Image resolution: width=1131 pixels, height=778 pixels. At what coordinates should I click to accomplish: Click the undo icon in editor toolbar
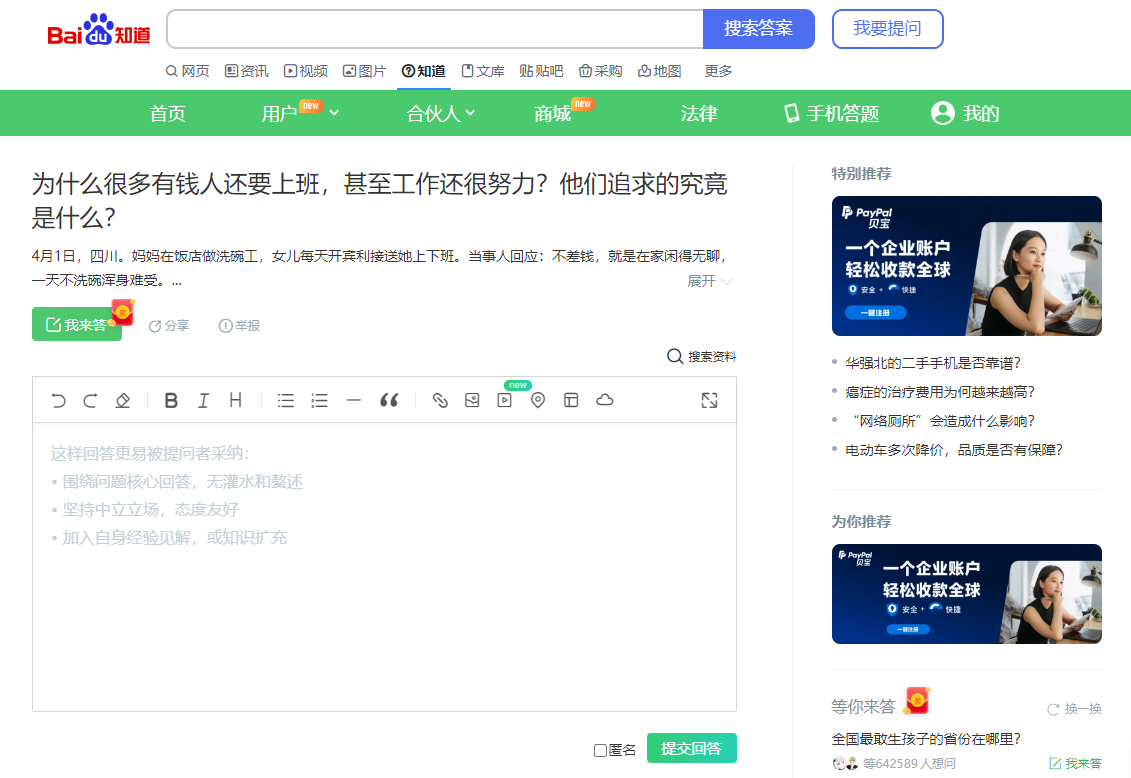pos(59,401)
